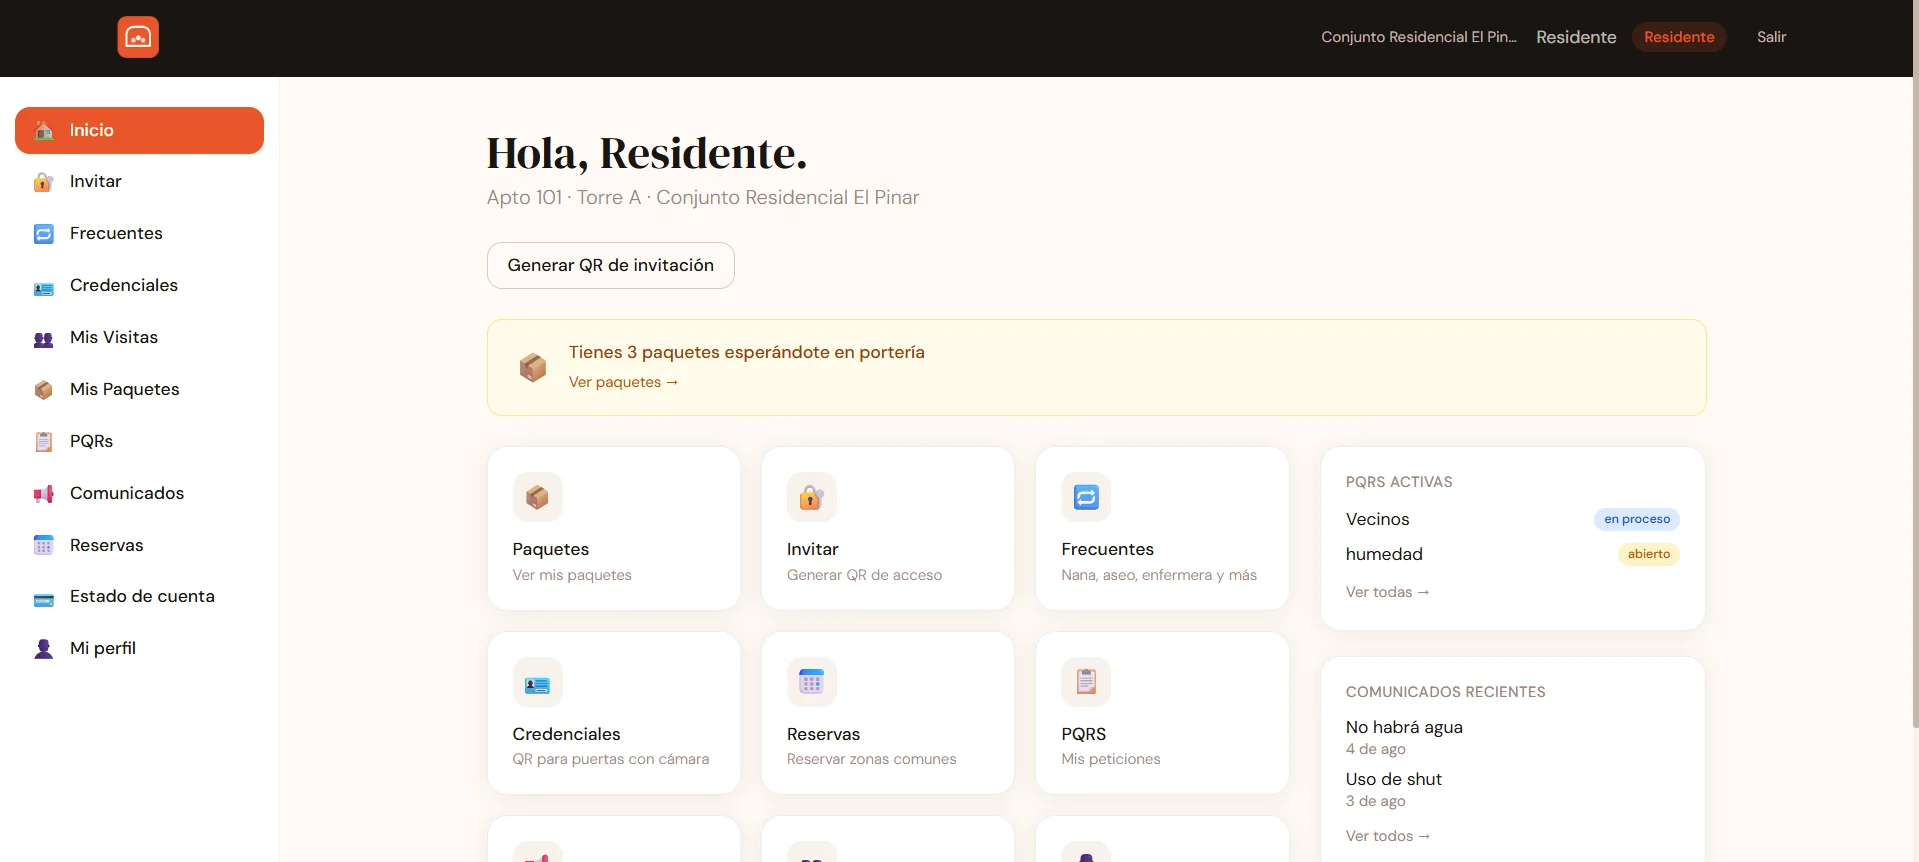Image resolution: width=1919 pixels, height=862 pixels.
Task: Go to Comunicados in the sidebar
Action: tap(139, 494)
